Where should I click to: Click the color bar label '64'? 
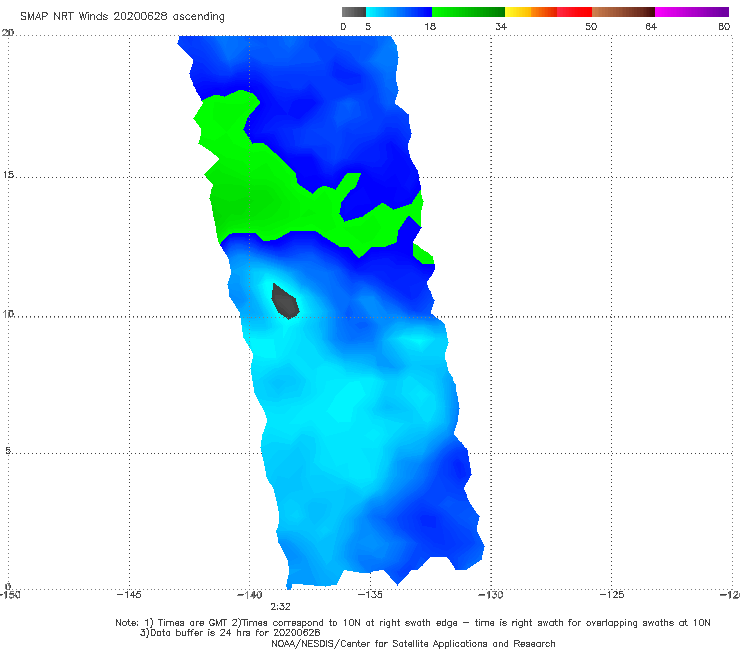(x=651, y=26)
